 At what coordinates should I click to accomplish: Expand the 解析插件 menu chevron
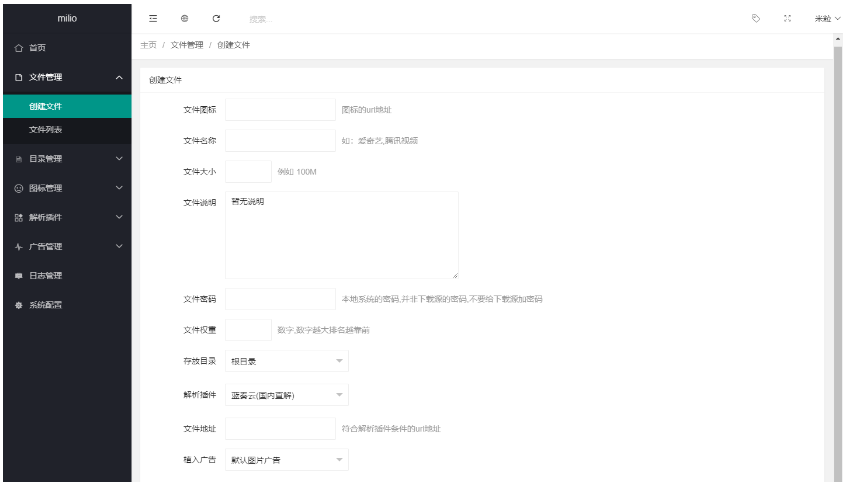(x=119, y=217)
